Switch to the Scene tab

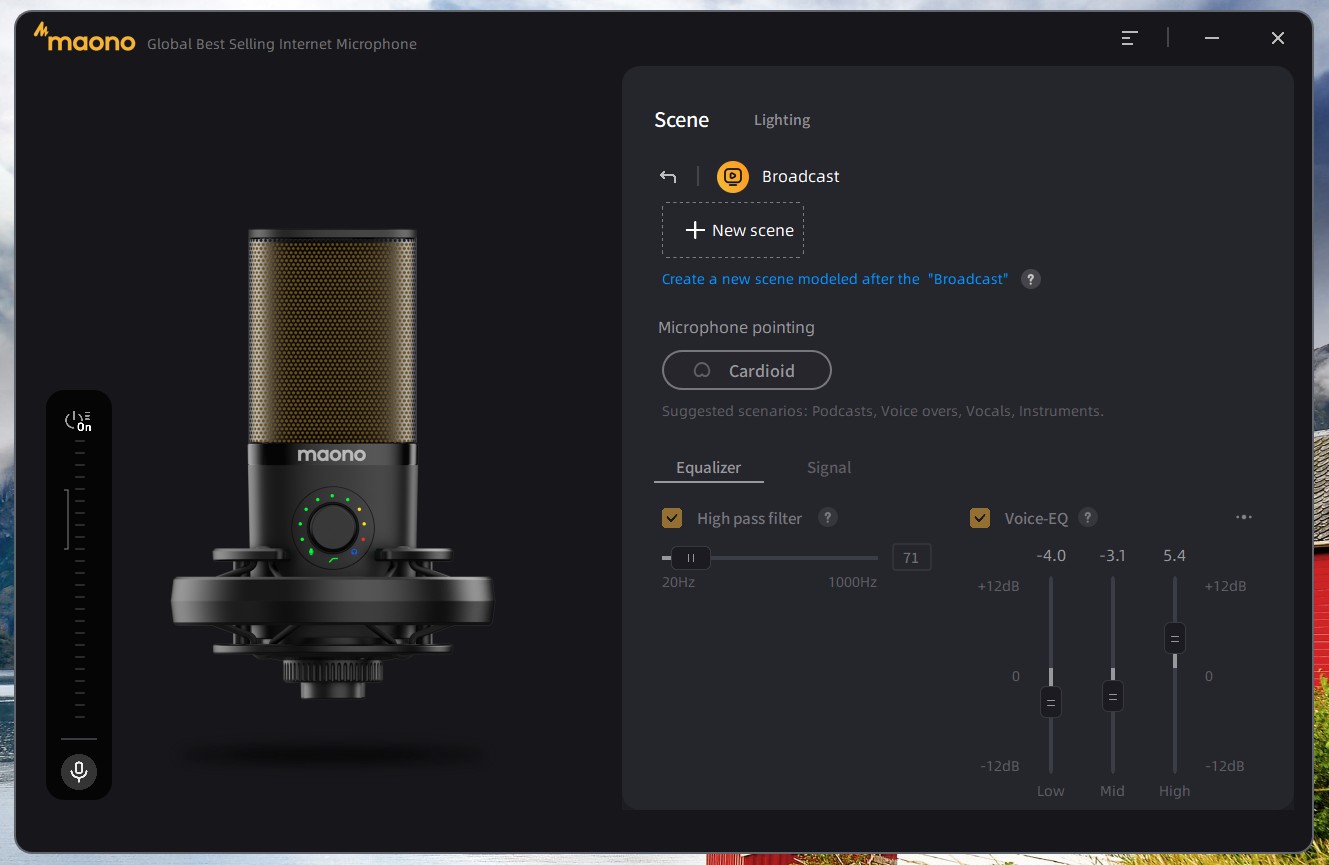click(682, 120)
